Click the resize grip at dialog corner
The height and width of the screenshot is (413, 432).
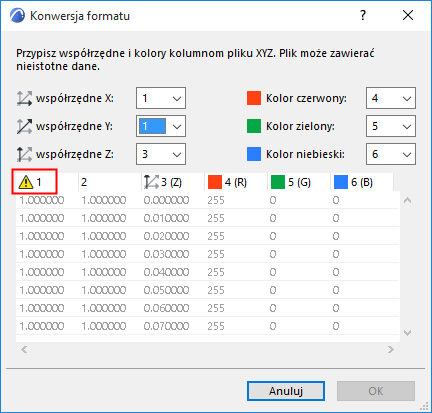click(424, 406)
